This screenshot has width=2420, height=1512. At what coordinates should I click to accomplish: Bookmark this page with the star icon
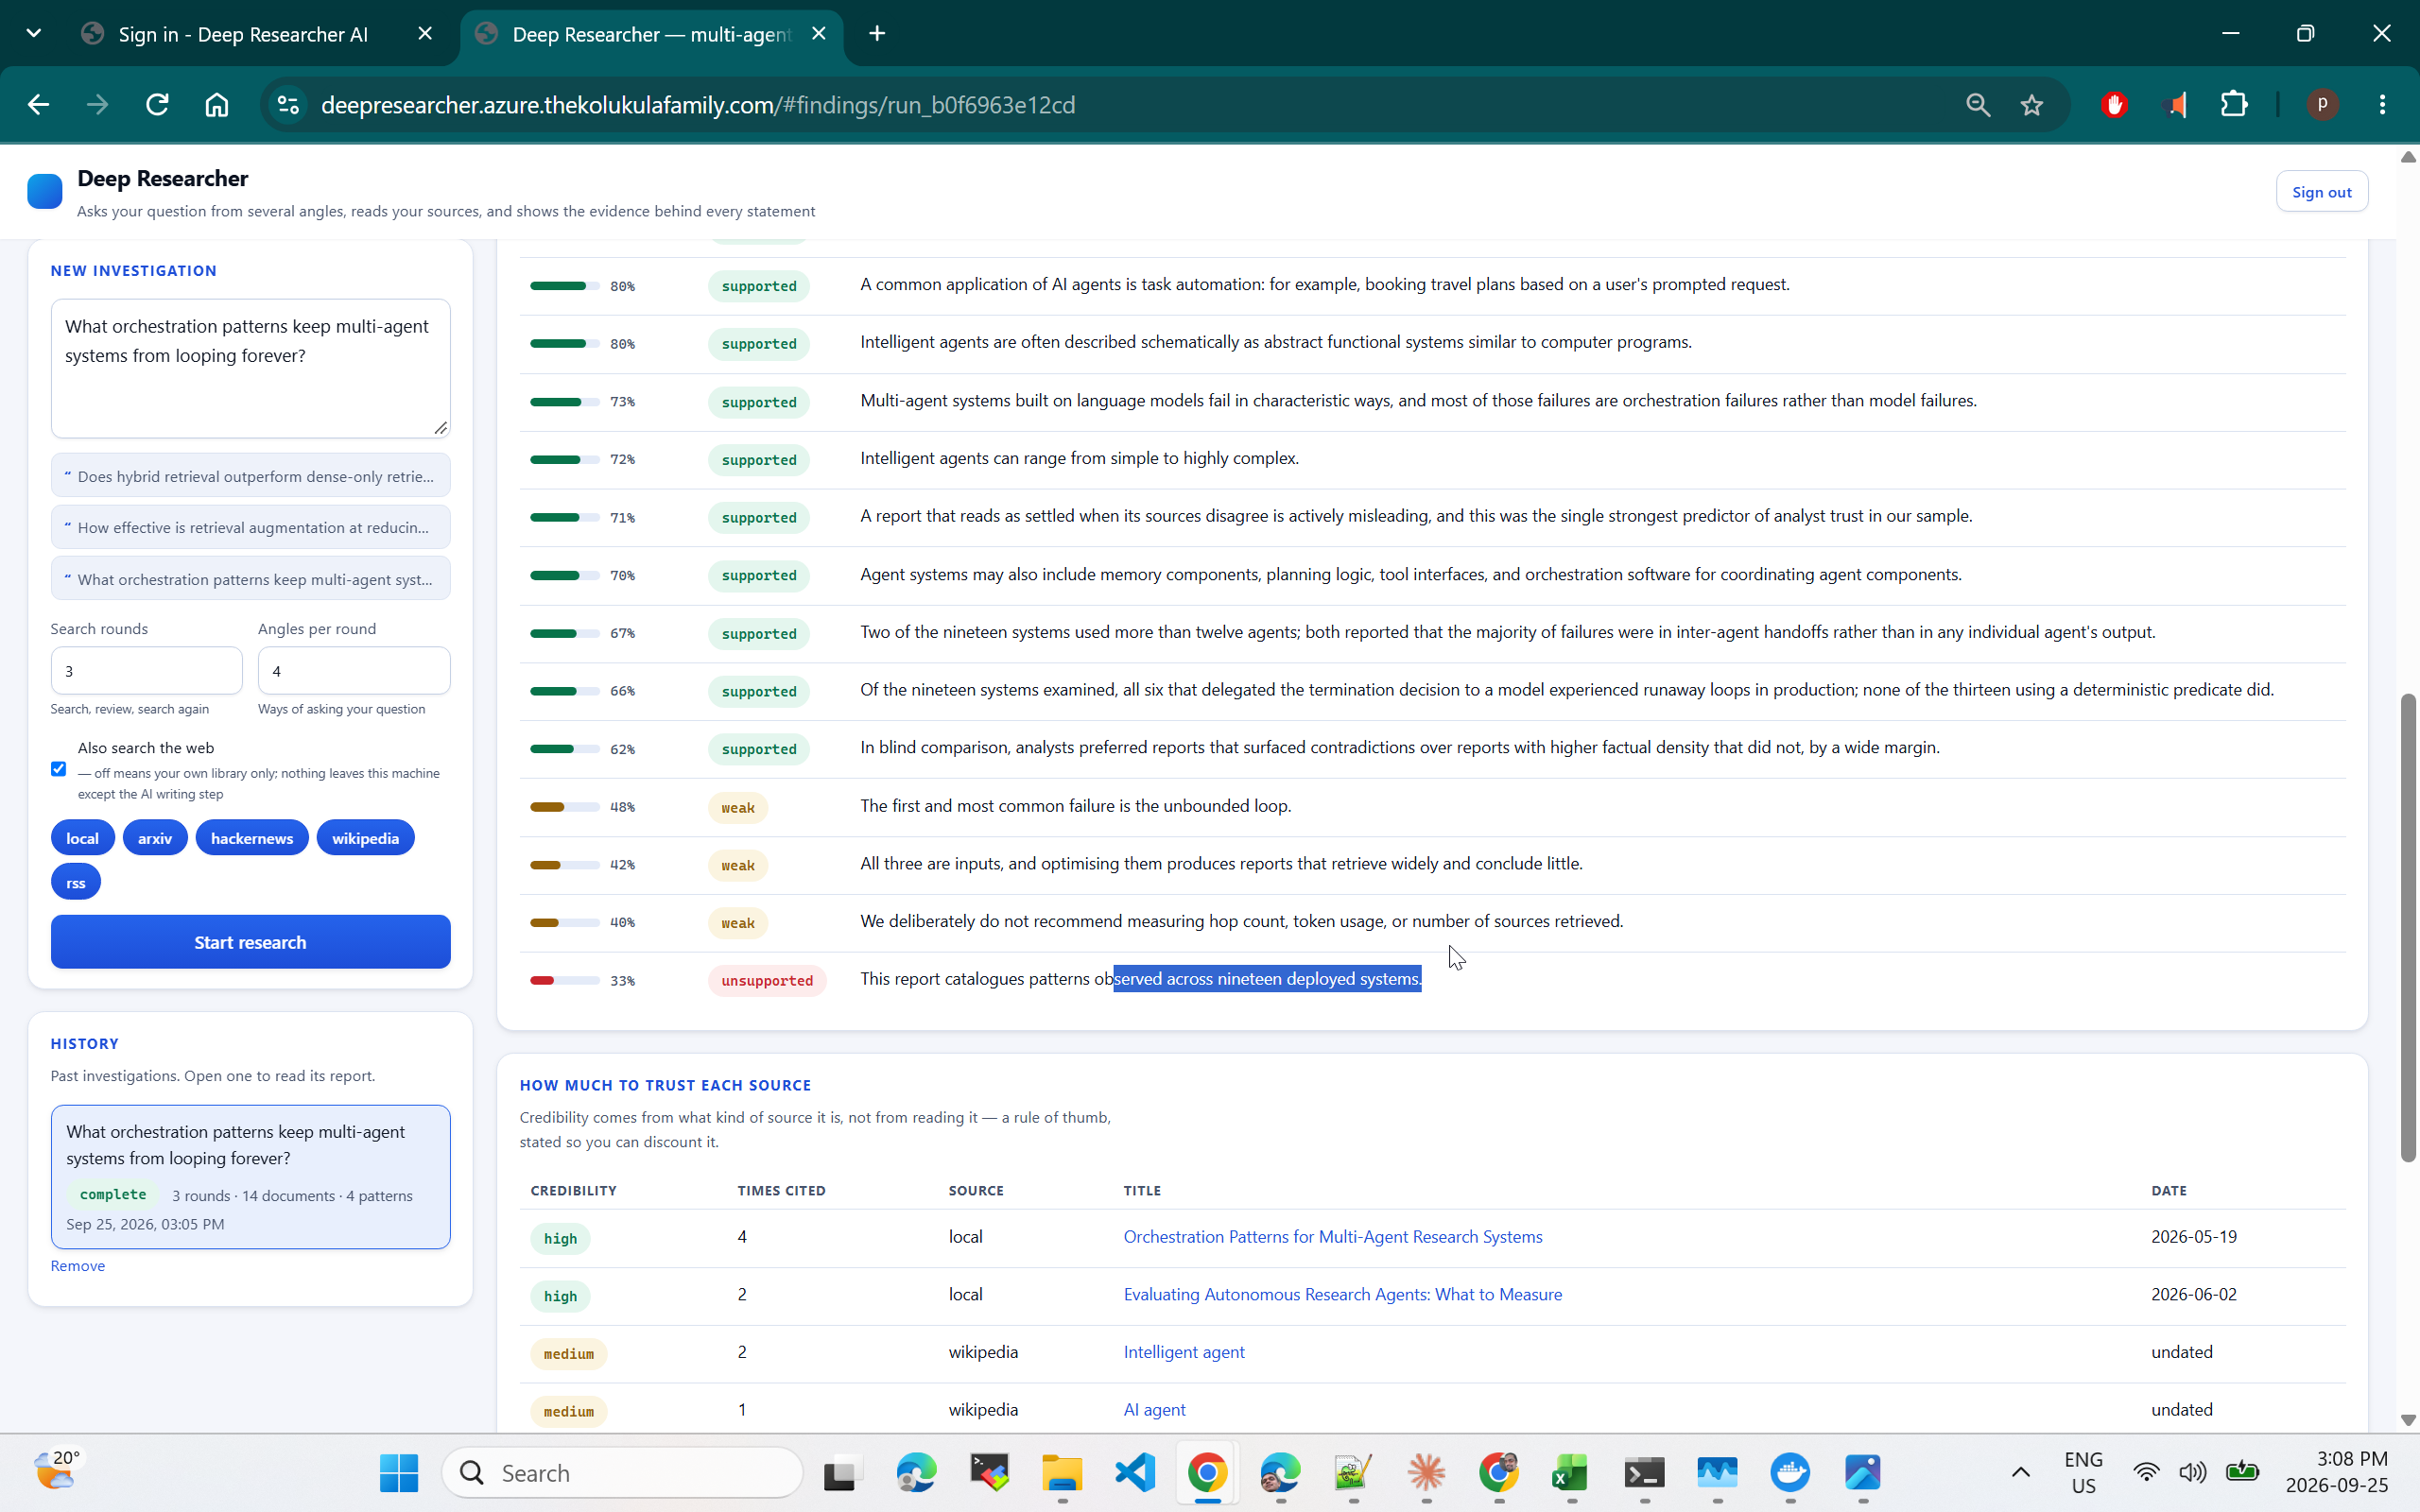pyautogui.click(x=2031, y=105)
